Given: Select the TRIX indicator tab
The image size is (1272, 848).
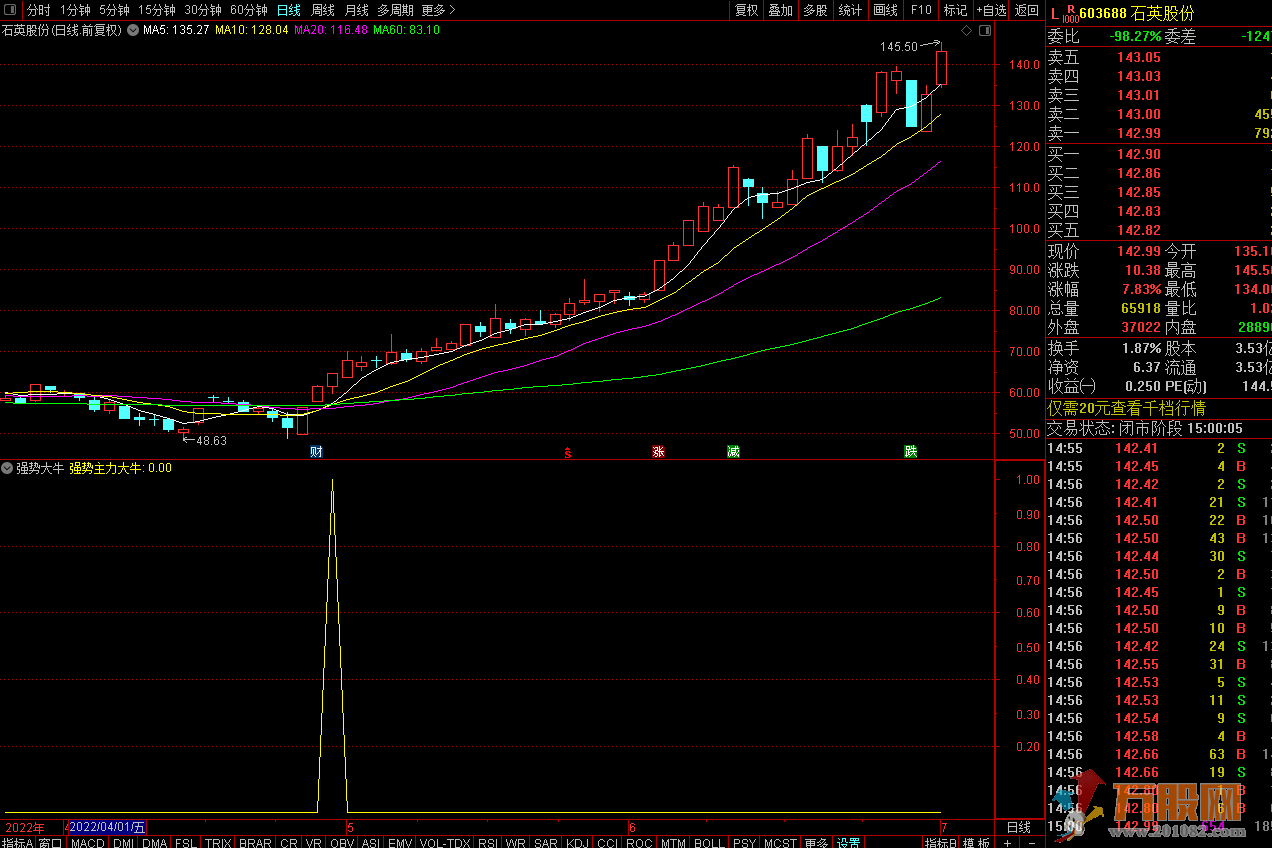Looking at the screenshot, I should click(x=218, y=843).
